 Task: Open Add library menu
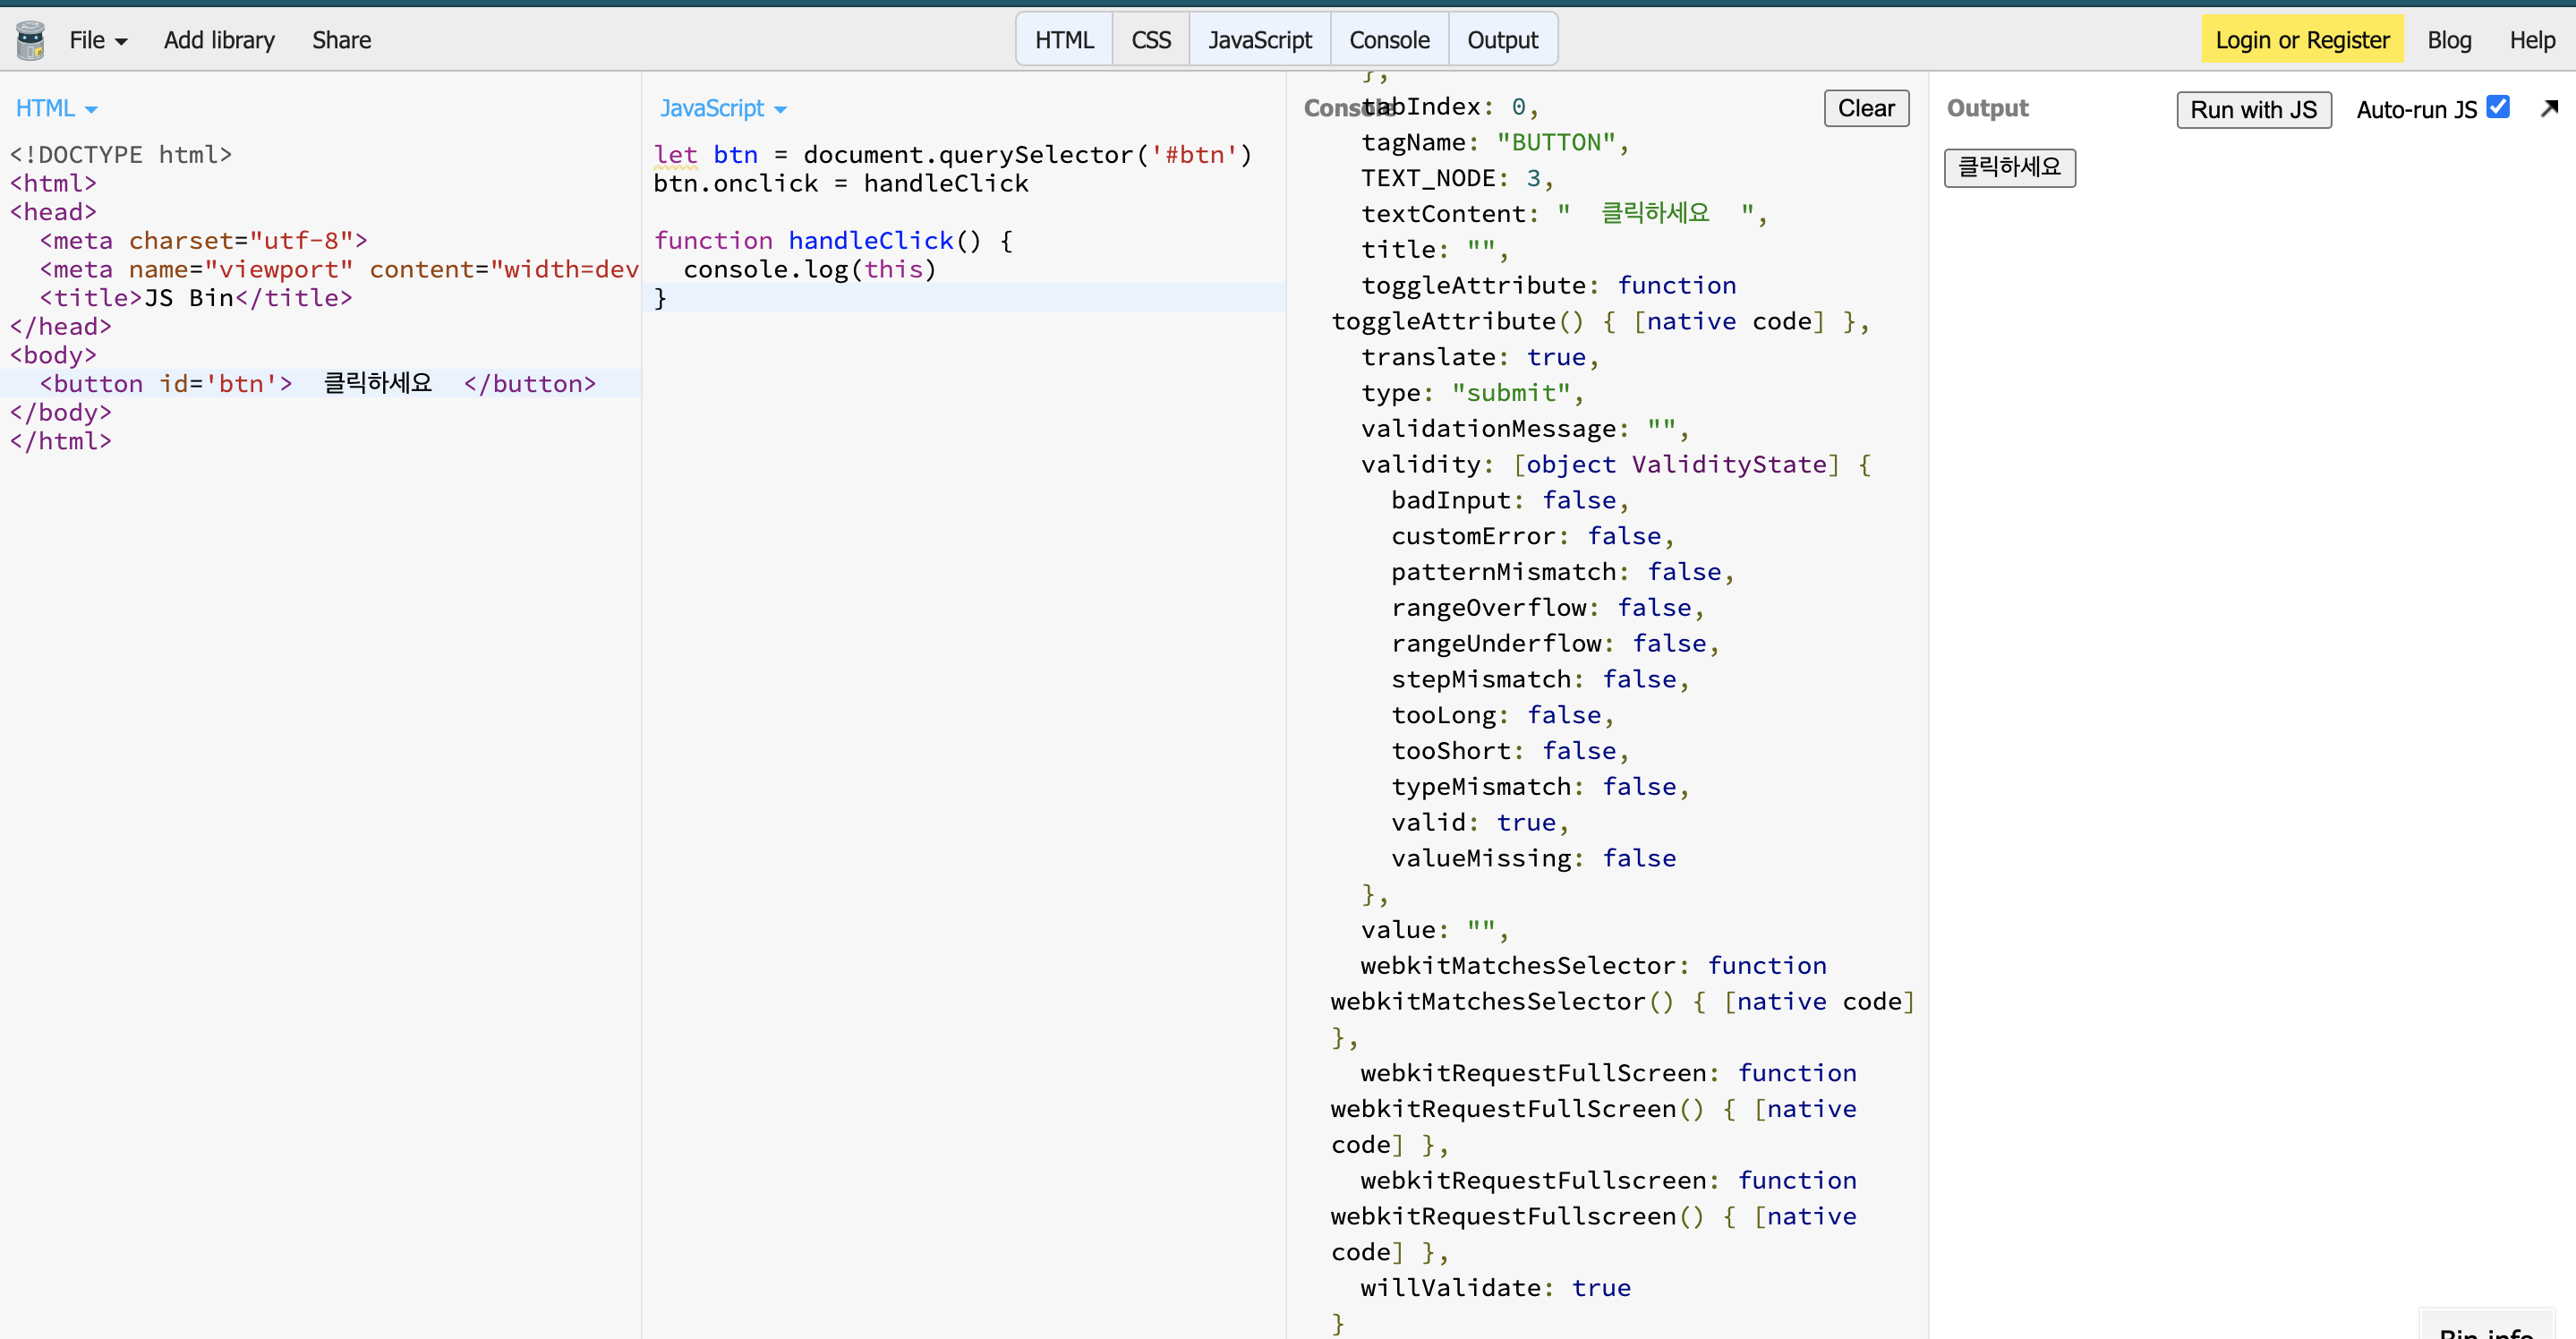[219, 40]
